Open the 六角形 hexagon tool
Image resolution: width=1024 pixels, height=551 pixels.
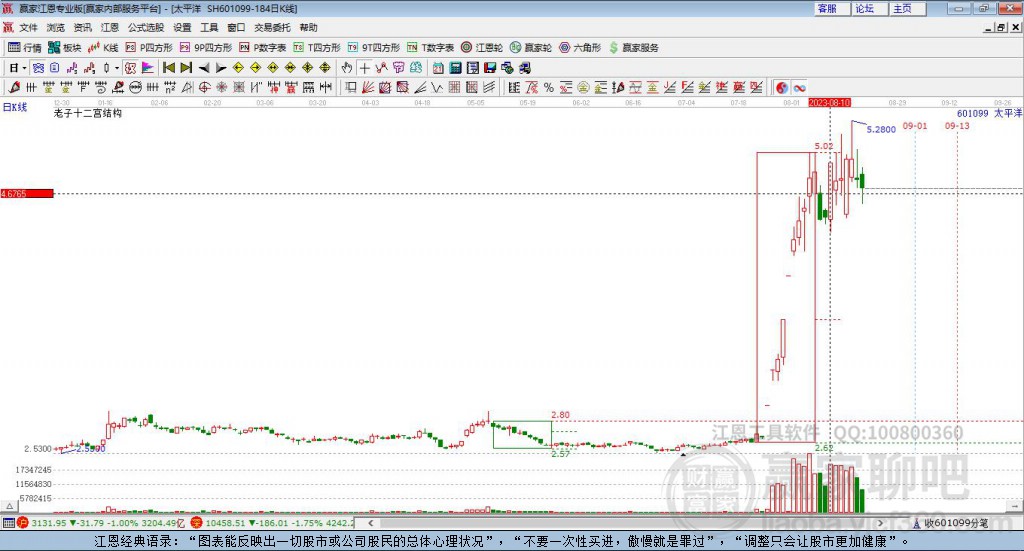click(580, 48)
